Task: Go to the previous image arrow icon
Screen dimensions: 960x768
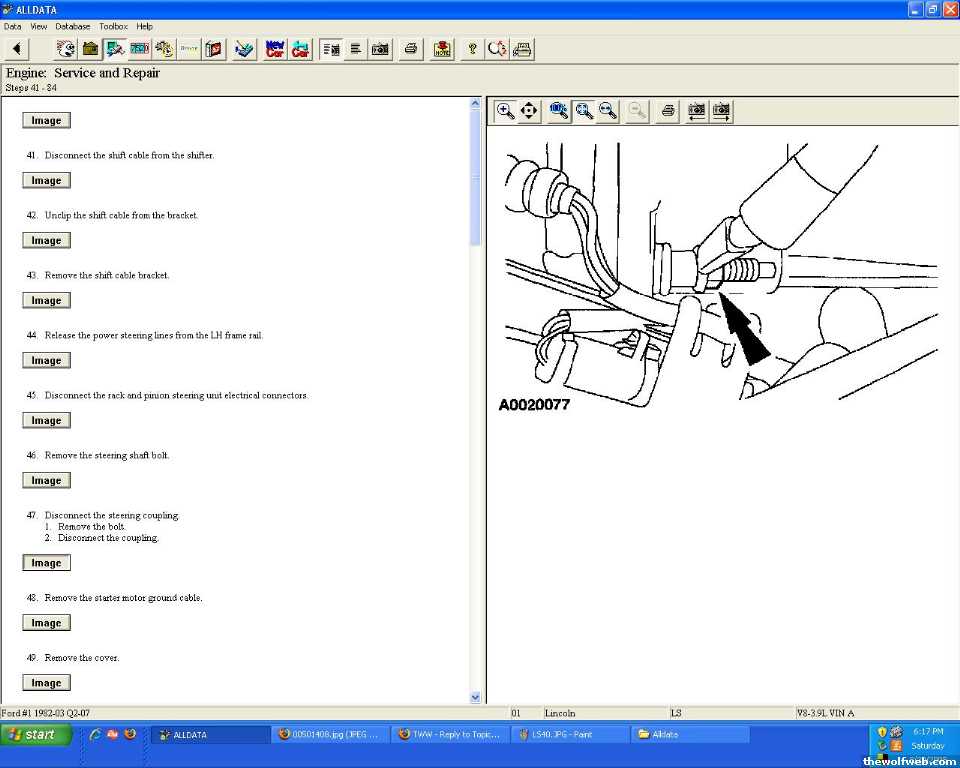Action: pos(696,111)
